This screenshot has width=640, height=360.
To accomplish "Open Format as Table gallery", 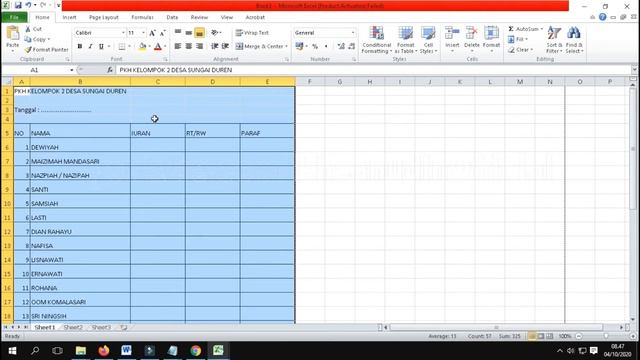I will pos(406,40).
